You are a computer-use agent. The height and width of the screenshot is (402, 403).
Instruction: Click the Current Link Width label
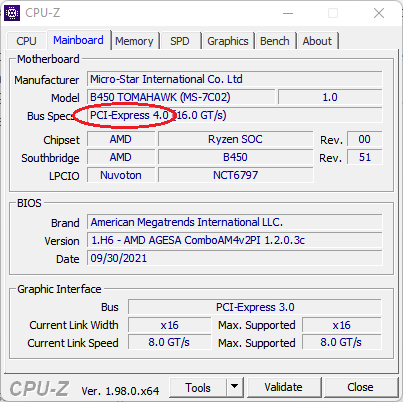pyautogui.click(x=74, y=325)
